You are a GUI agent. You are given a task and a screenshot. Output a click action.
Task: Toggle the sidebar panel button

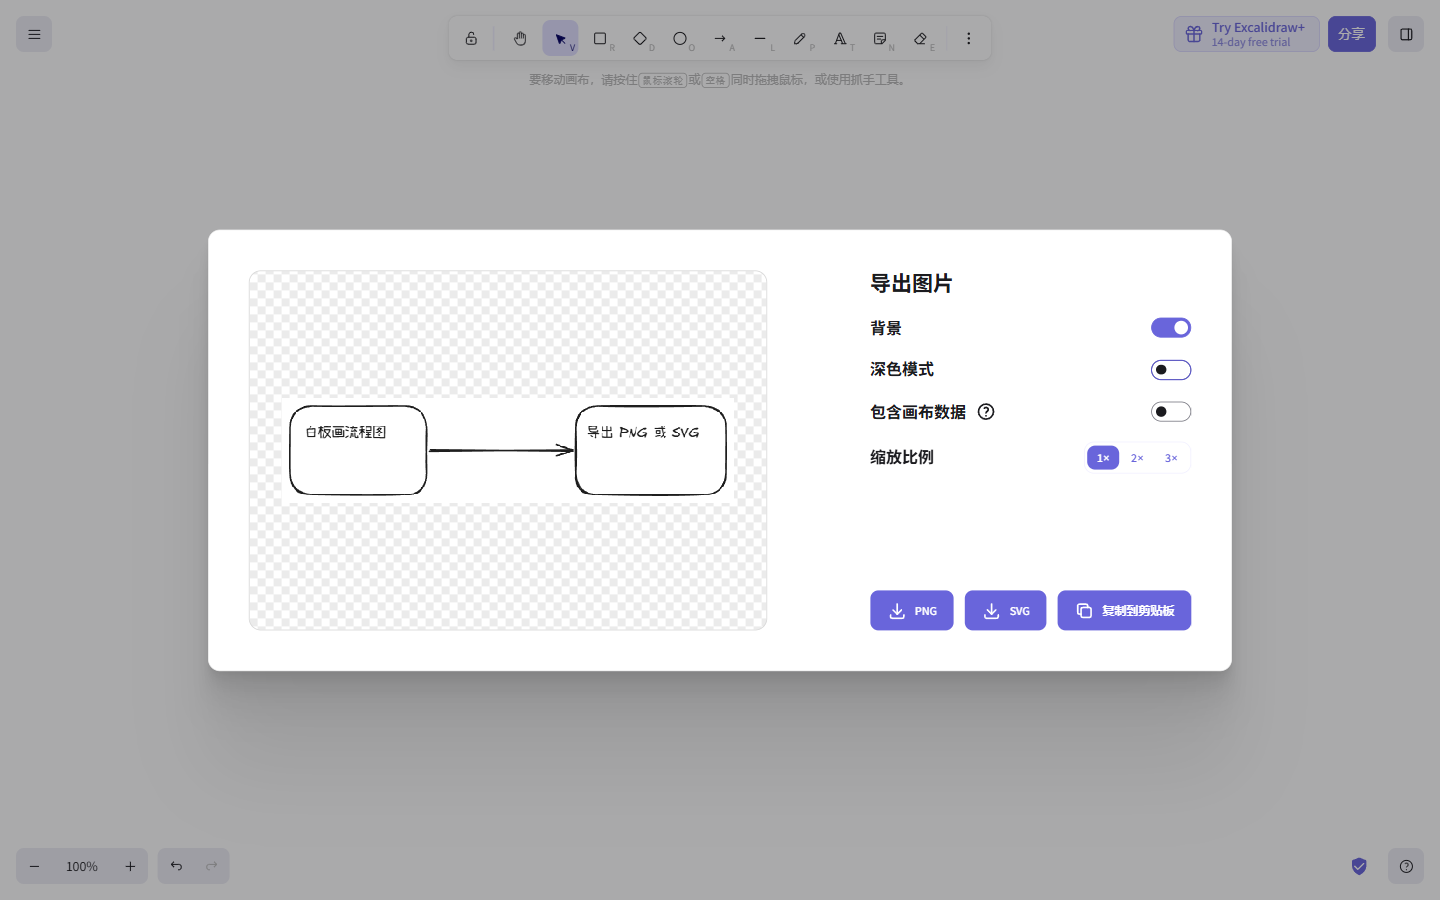point(1406,34)
